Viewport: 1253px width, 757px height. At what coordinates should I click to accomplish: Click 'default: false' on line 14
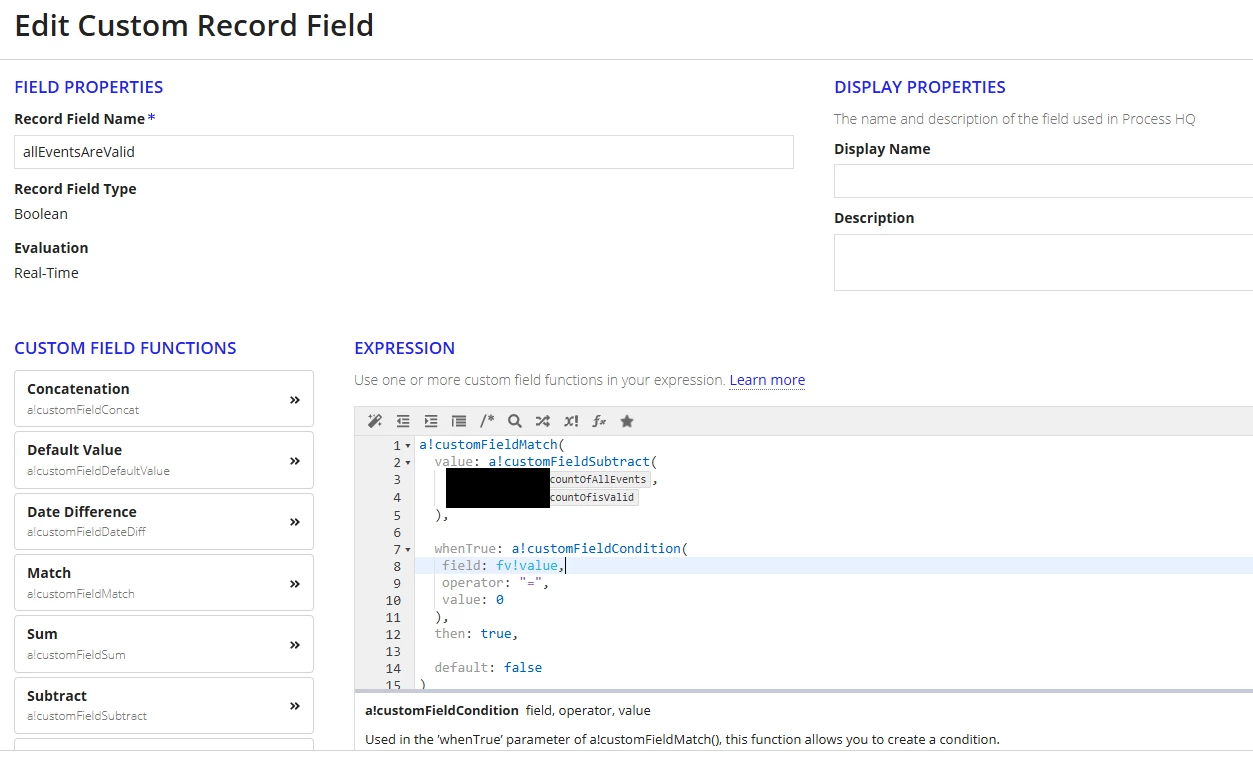[x=488, y=668]
